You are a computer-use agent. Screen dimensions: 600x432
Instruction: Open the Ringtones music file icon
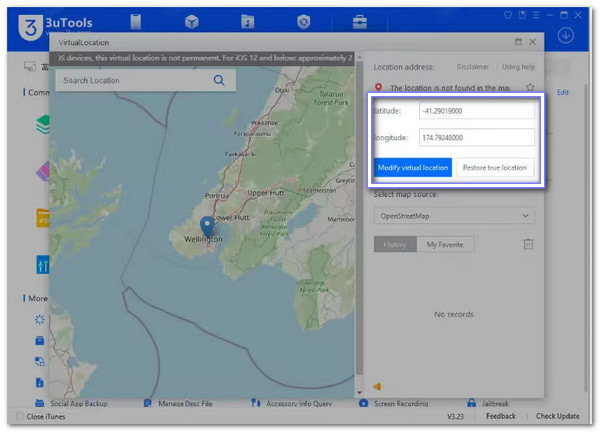pos(248,22)
